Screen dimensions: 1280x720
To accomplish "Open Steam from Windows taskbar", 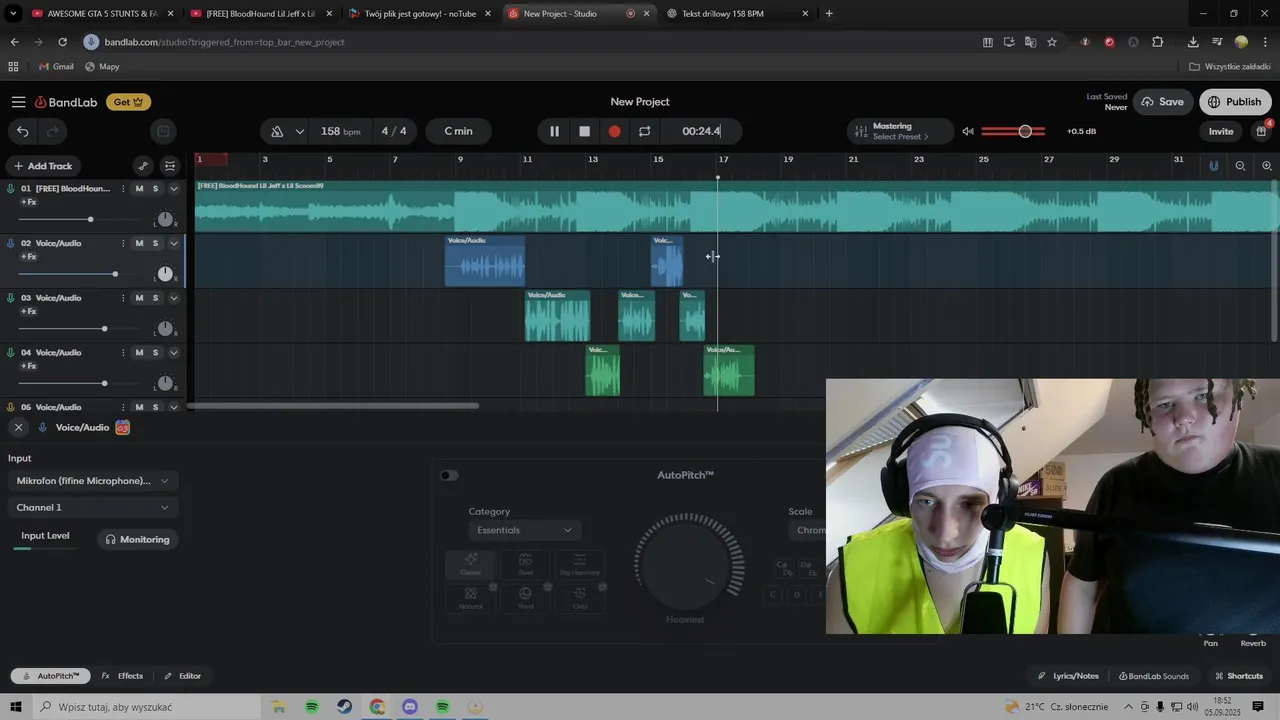I will tap(344, 707).
